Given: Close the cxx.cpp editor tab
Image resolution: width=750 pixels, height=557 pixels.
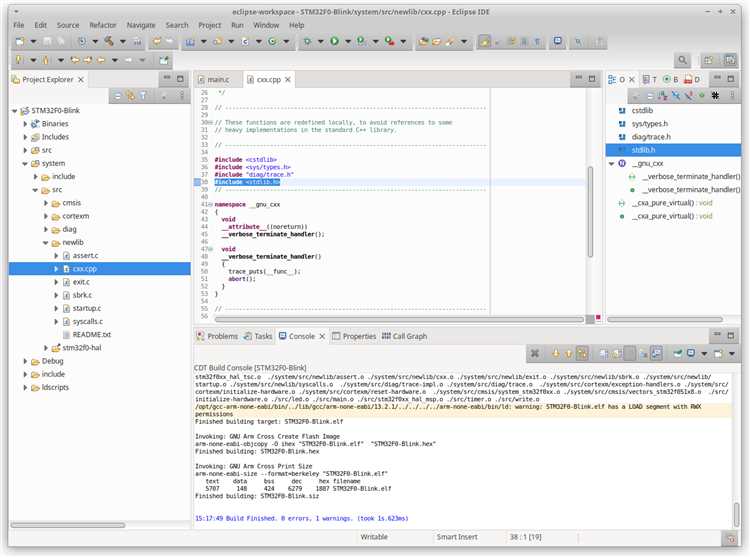Looking at the screenshot, I should 288,80.
